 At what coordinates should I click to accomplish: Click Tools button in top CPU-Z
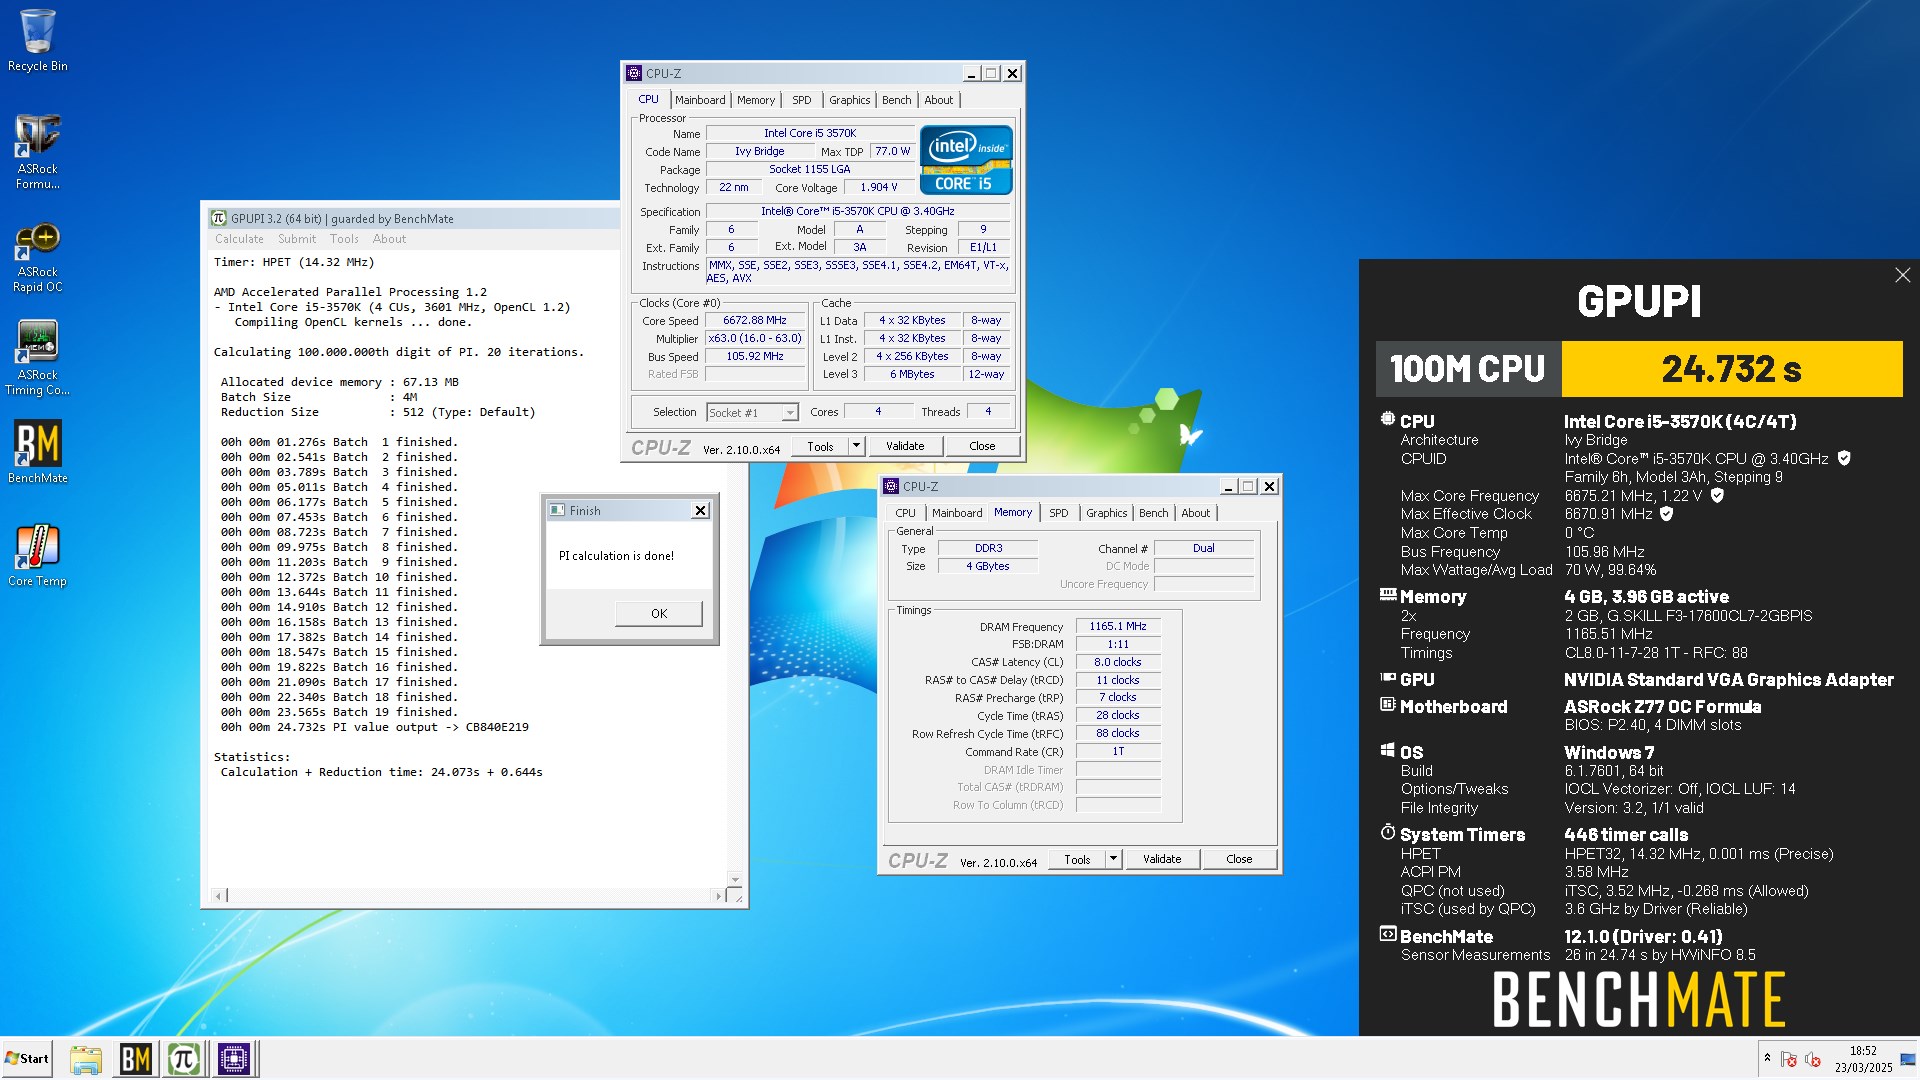pyautogui.click(x=820, y=446)
